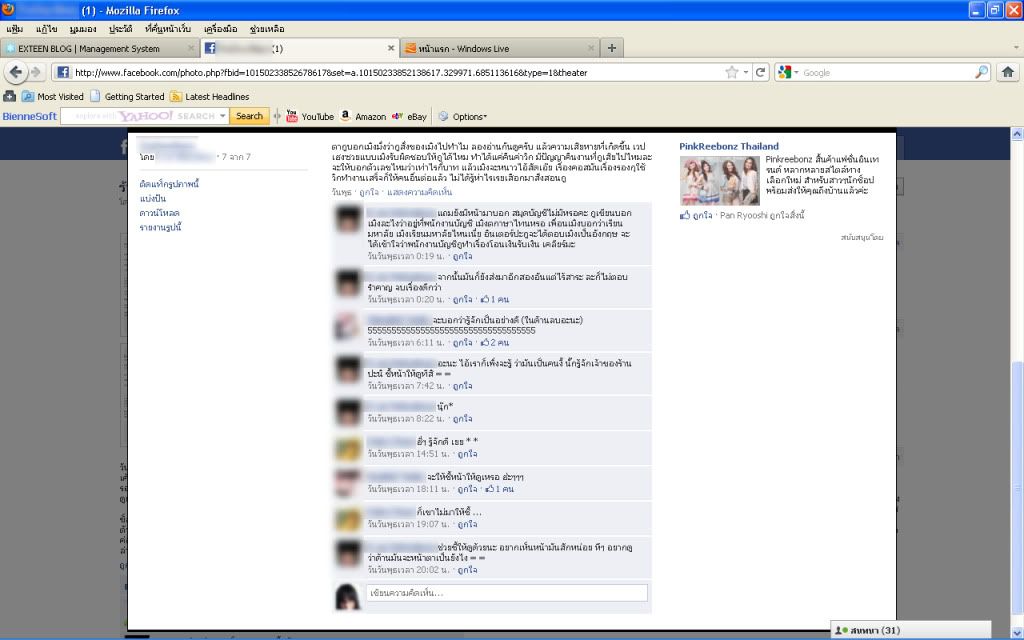Image resolution: width=1024 pixels, height=640 pixels.
Task: Close the Windows Live tab
Action: [x=591, y=48]
